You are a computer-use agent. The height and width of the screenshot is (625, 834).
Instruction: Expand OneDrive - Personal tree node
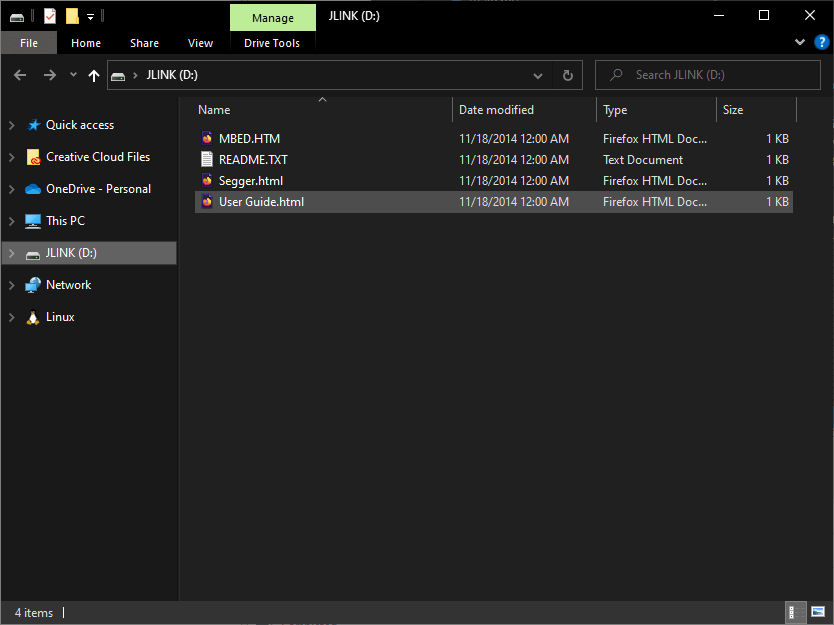tap(12, 189)
